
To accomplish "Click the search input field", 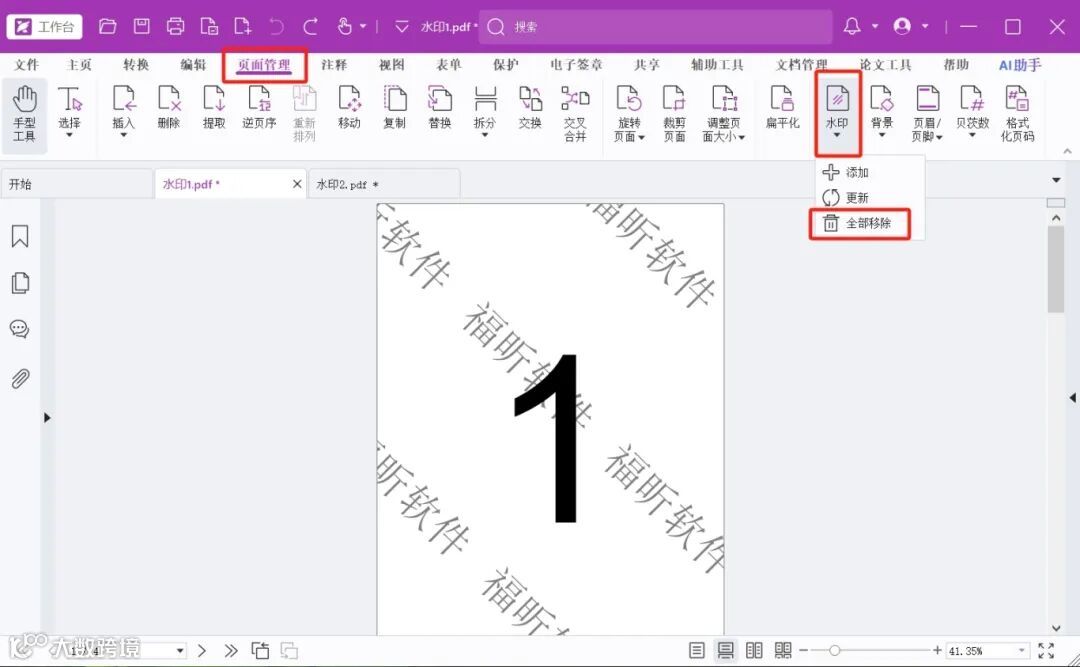I will tap(656, 27).
